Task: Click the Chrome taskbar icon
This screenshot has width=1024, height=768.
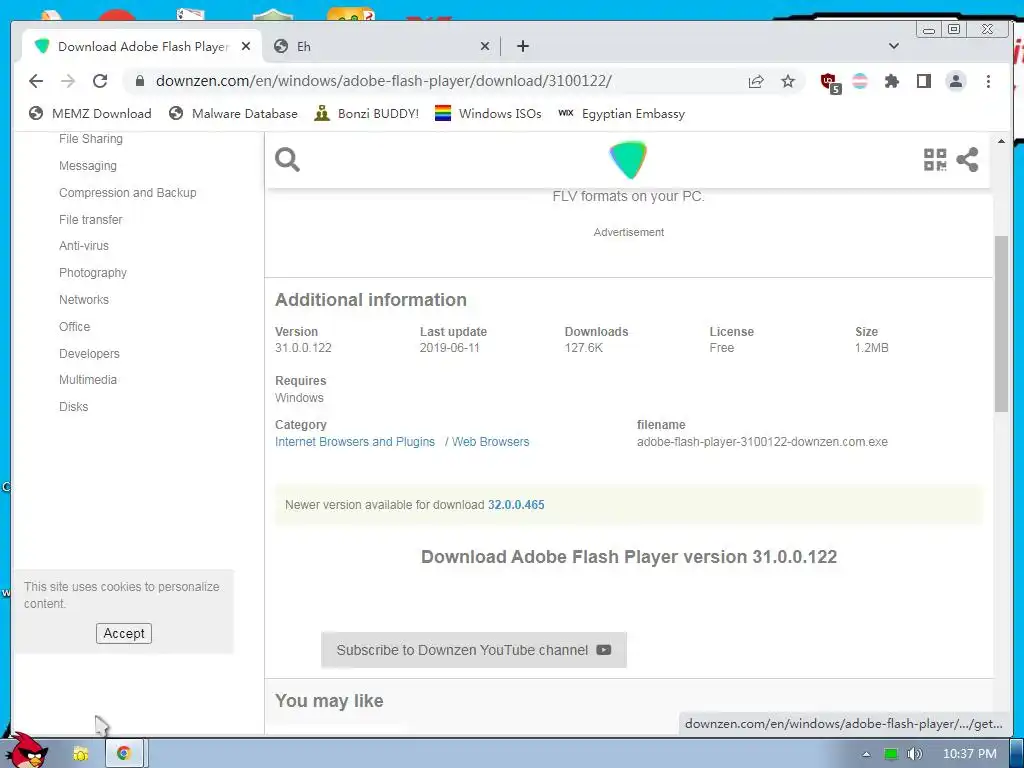Action: coord(124,754)
